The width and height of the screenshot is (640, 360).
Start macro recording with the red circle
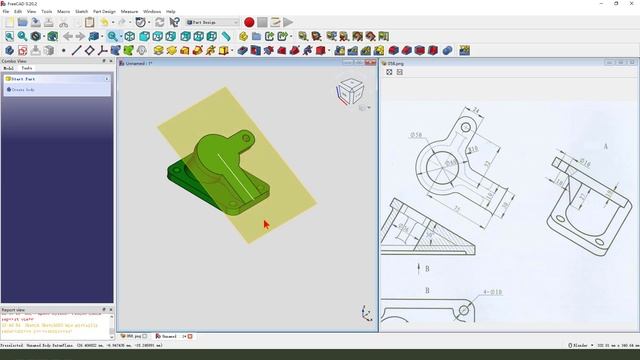tap(249, 22)
